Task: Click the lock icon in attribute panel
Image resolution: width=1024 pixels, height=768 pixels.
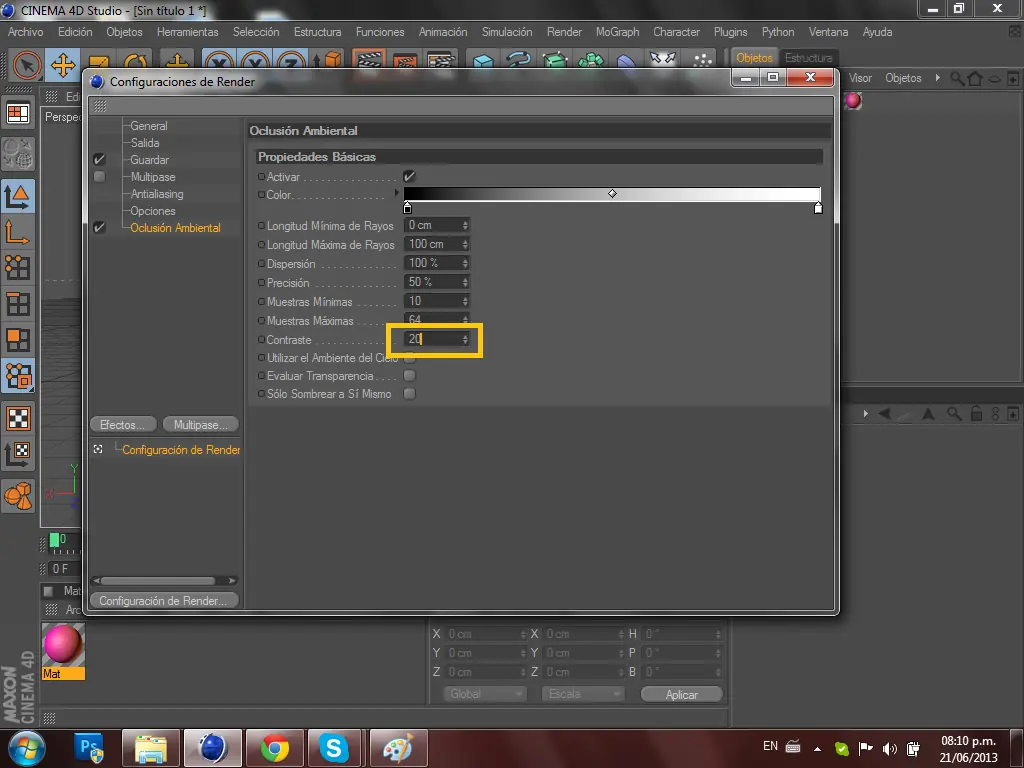Action: click(976, 413)
